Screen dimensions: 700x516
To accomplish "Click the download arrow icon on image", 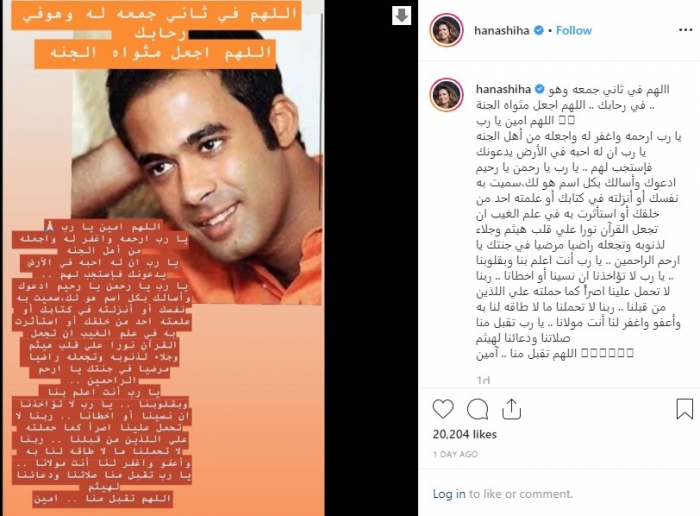I will pos(401,16).
